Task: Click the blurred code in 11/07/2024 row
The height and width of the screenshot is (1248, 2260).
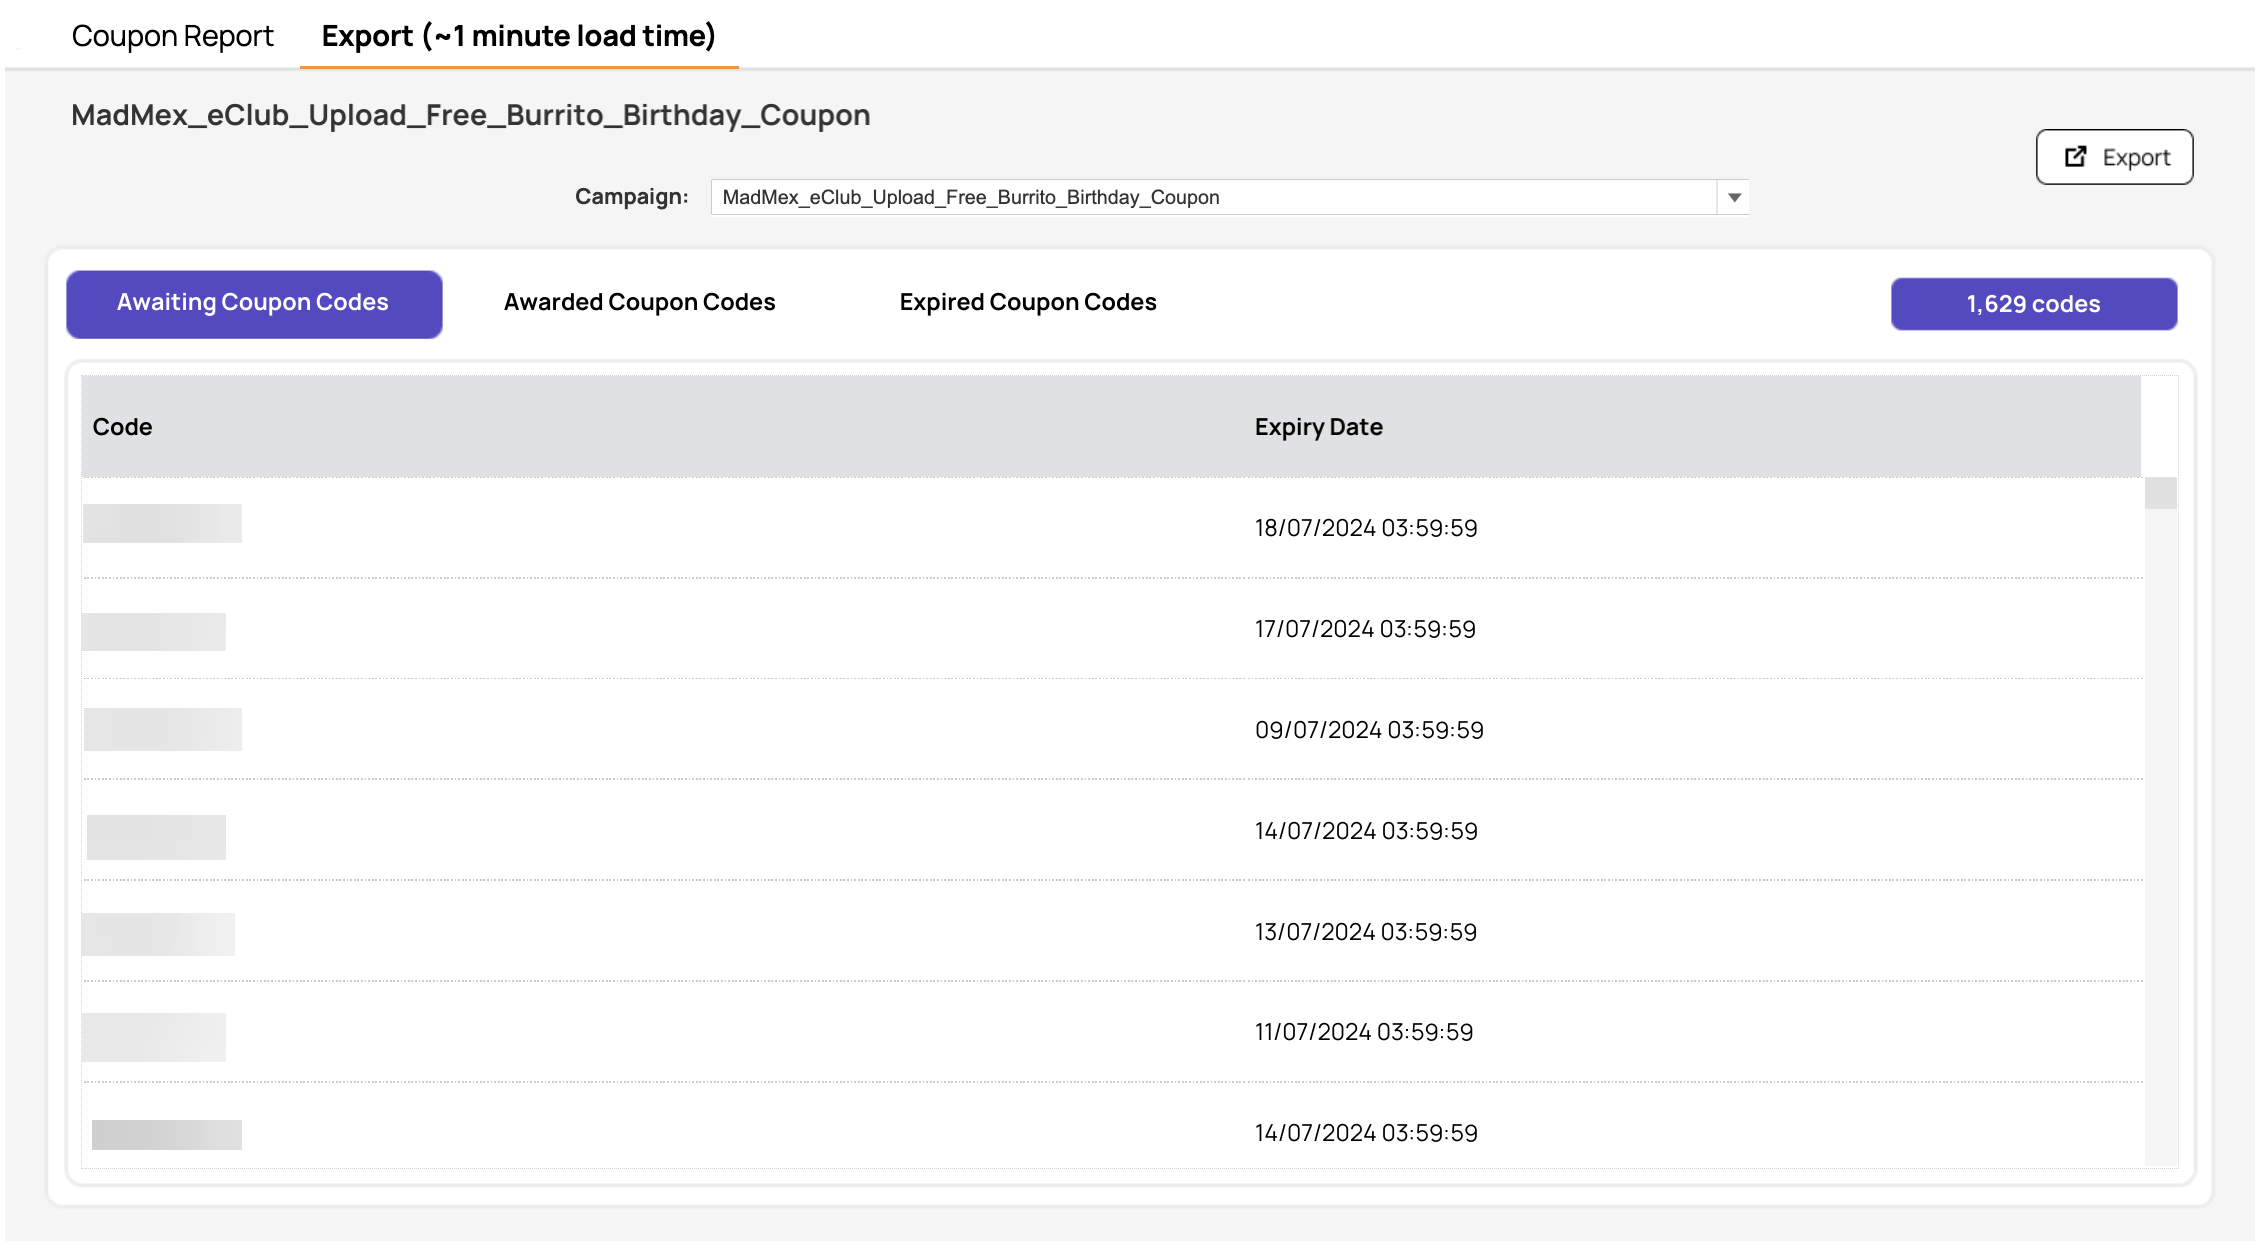Action: pos(154,1037)
